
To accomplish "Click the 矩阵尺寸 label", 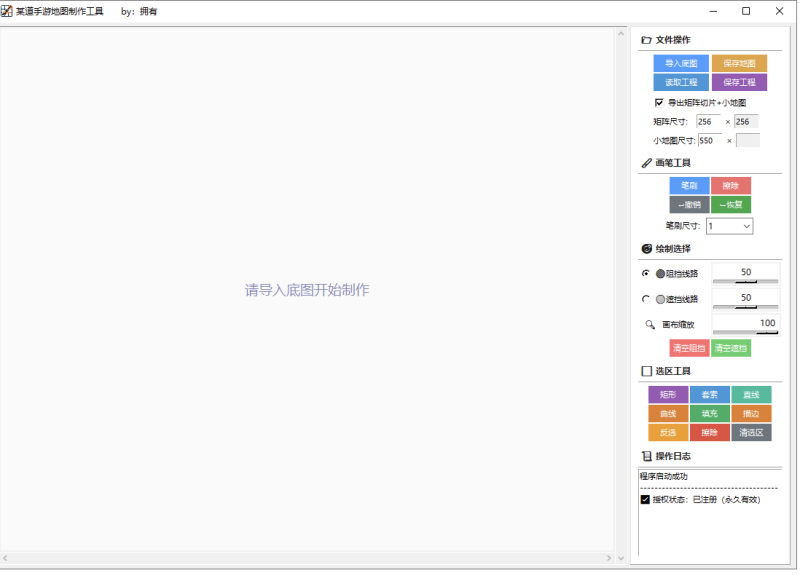I will (x=670, y=122).
